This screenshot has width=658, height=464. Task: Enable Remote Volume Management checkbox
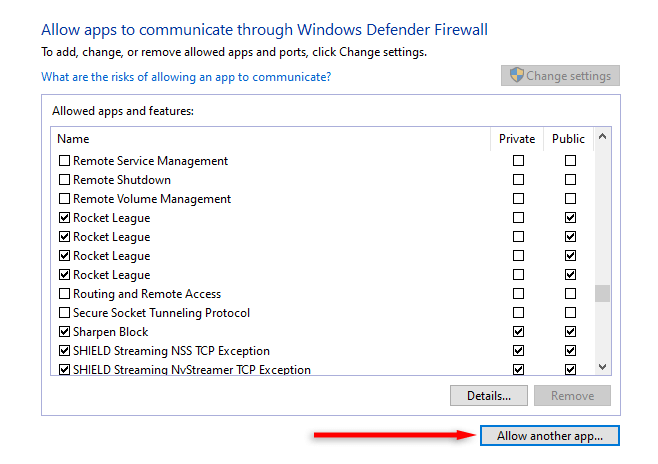tap(65, 199)
